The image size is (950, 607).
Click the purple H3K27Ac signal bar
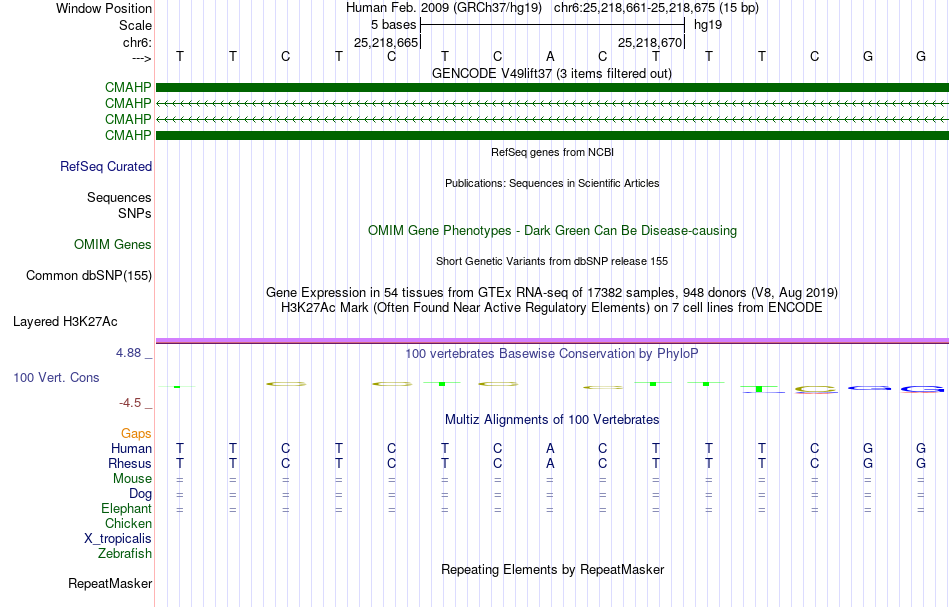(552, 341)
